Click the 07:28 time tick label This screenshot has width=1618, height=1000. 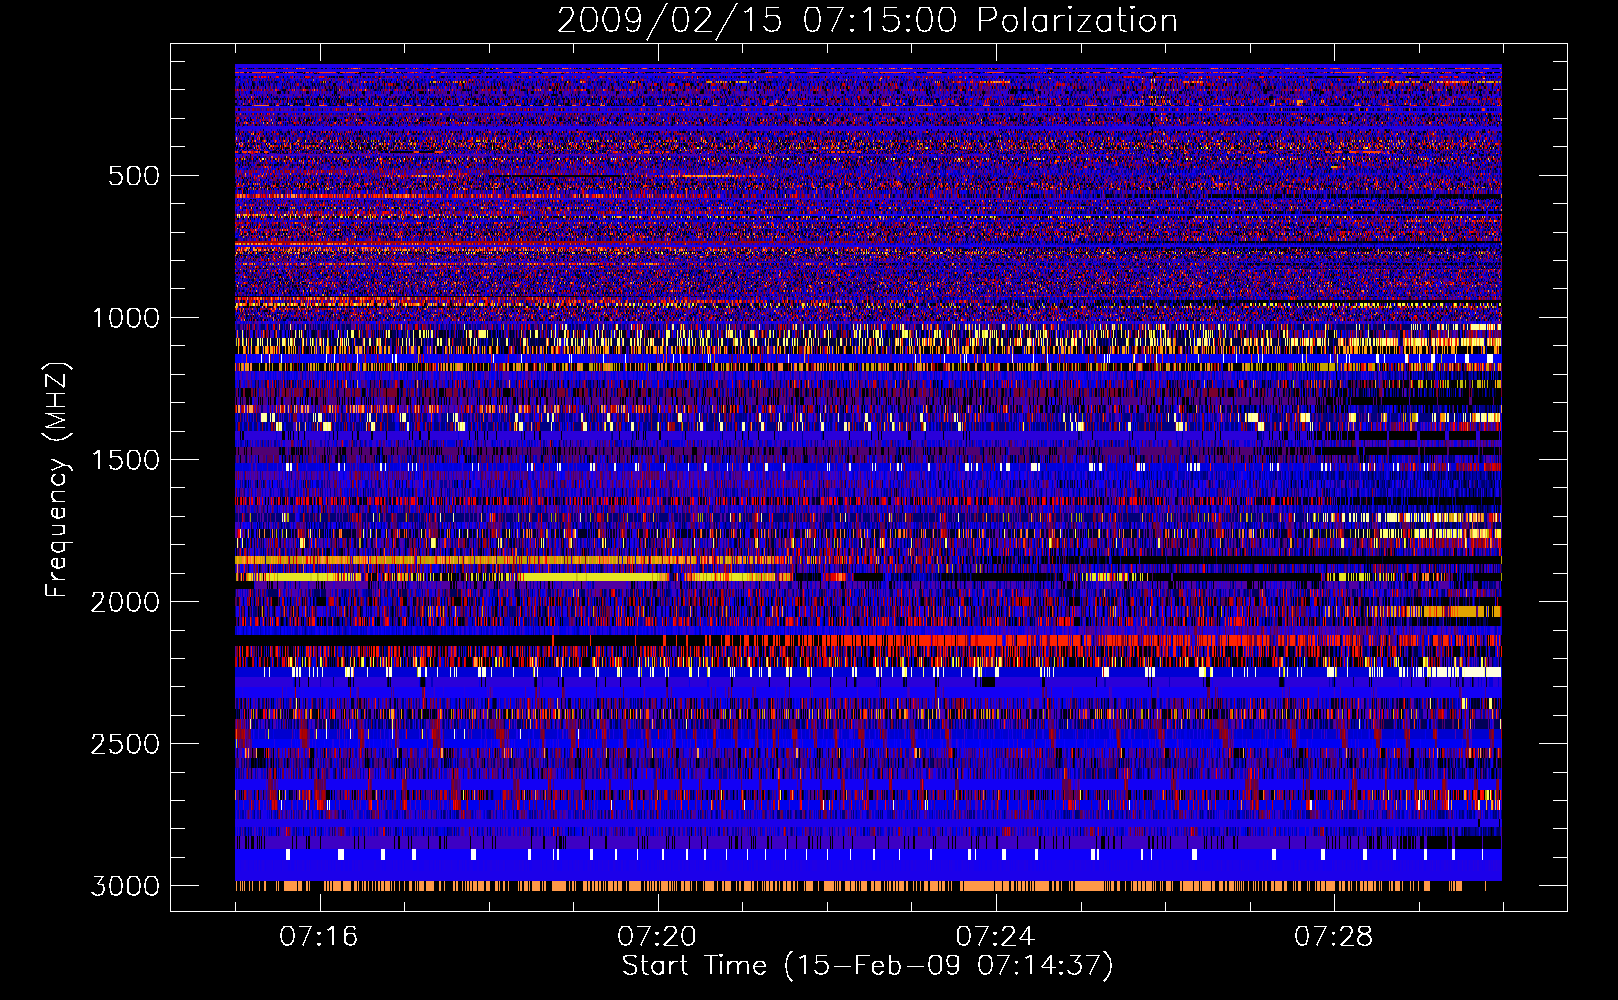tap(1333, 936)
